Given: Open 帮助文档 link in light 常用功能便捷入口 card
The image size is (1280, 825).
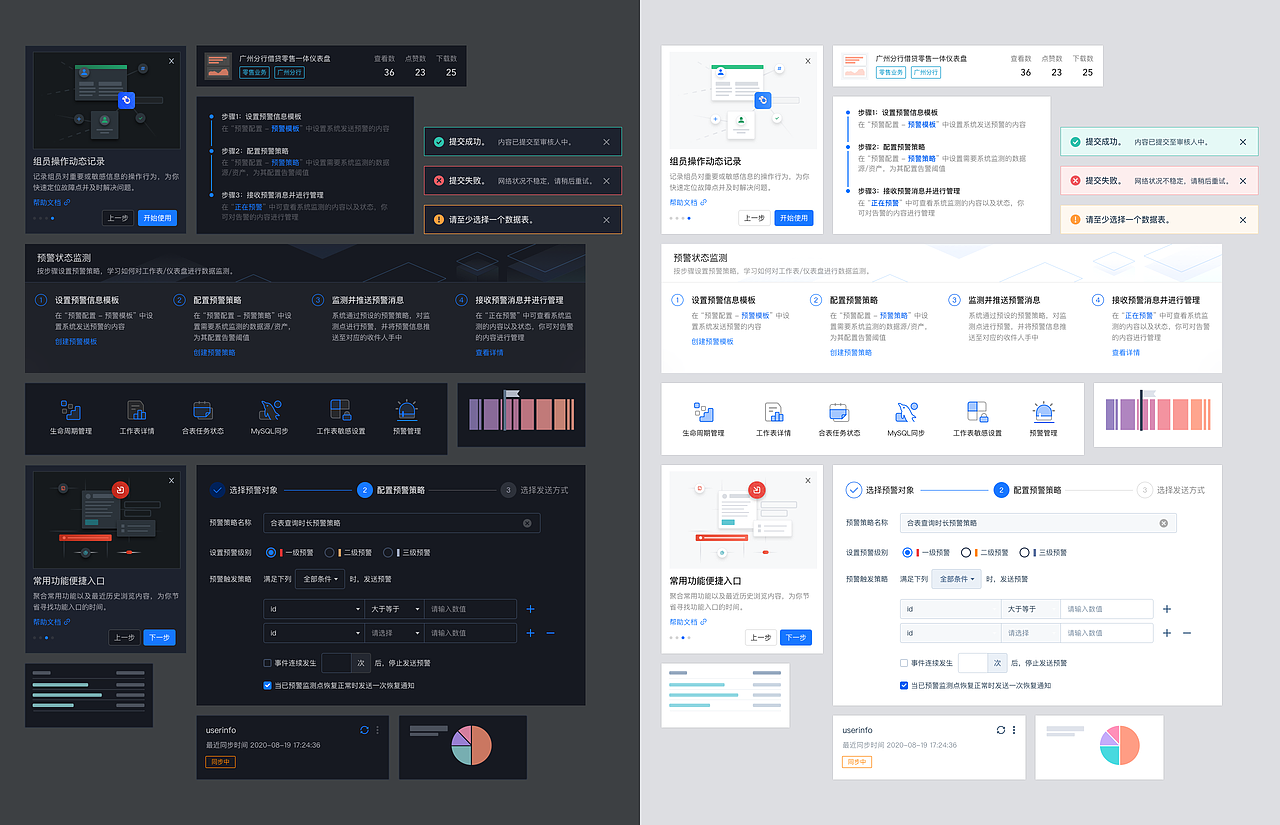Looking at the screenshot, I should click(686, 622).
